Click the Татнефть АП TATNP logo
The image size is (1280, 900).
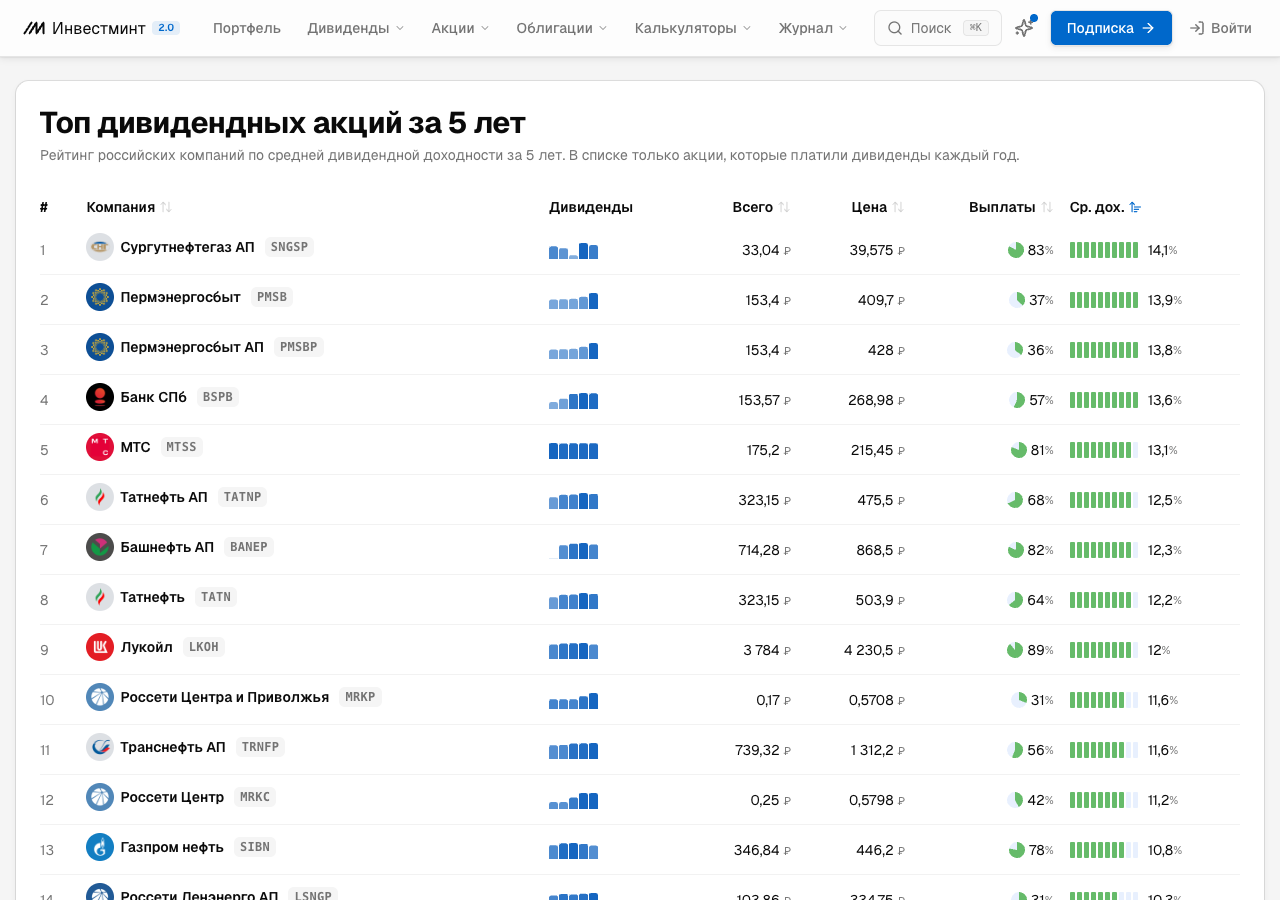[x=100, y=497]
